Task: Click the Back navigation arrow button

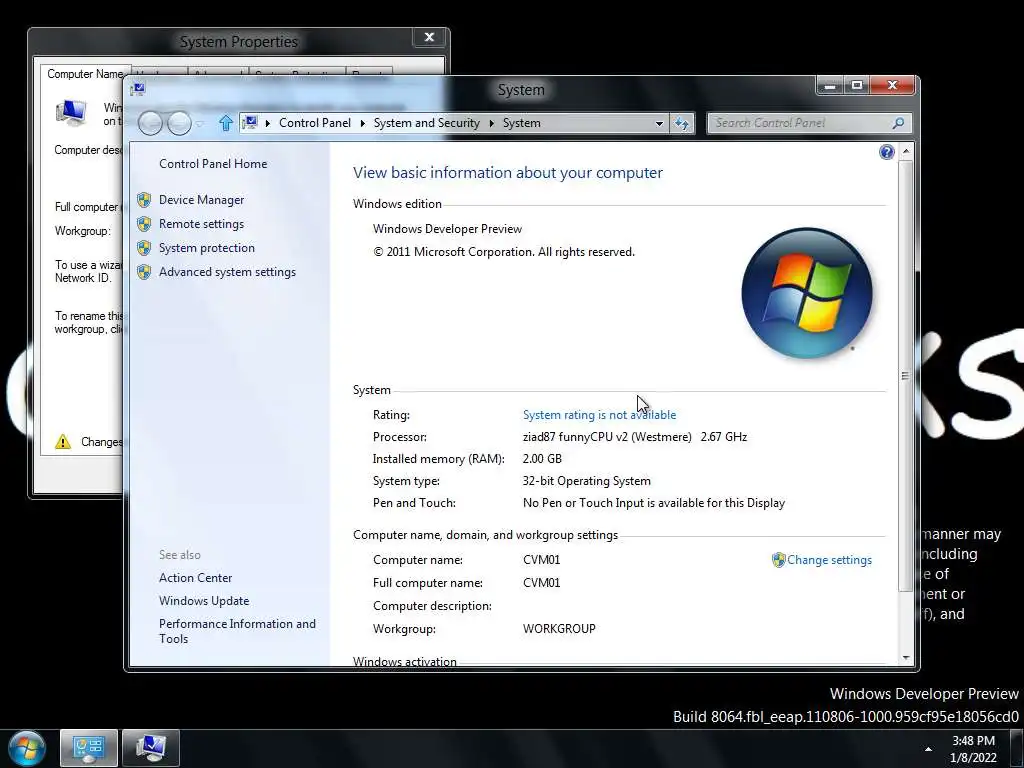Action: 150,123
